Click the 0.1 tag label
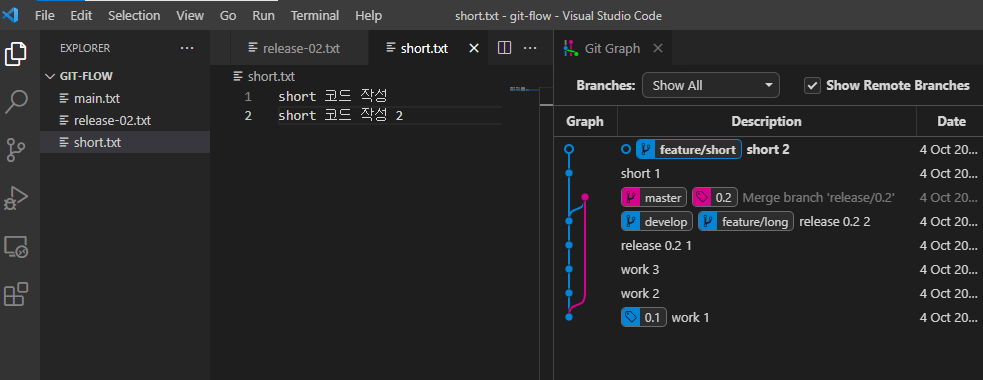Screen dimensions: 983x380 pyautogui.click(x=644, y=317)
